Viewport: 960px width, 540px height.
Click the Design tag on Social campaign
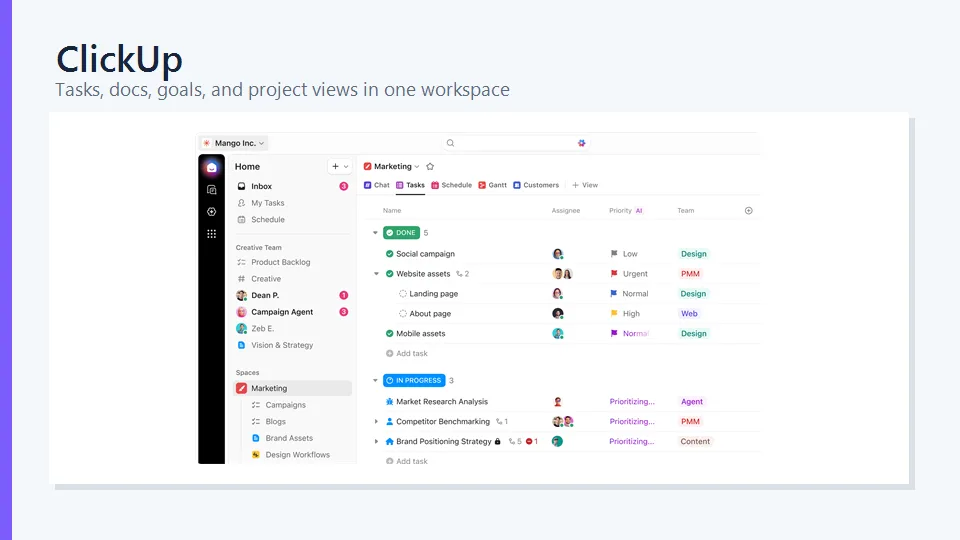pos(694,253)
